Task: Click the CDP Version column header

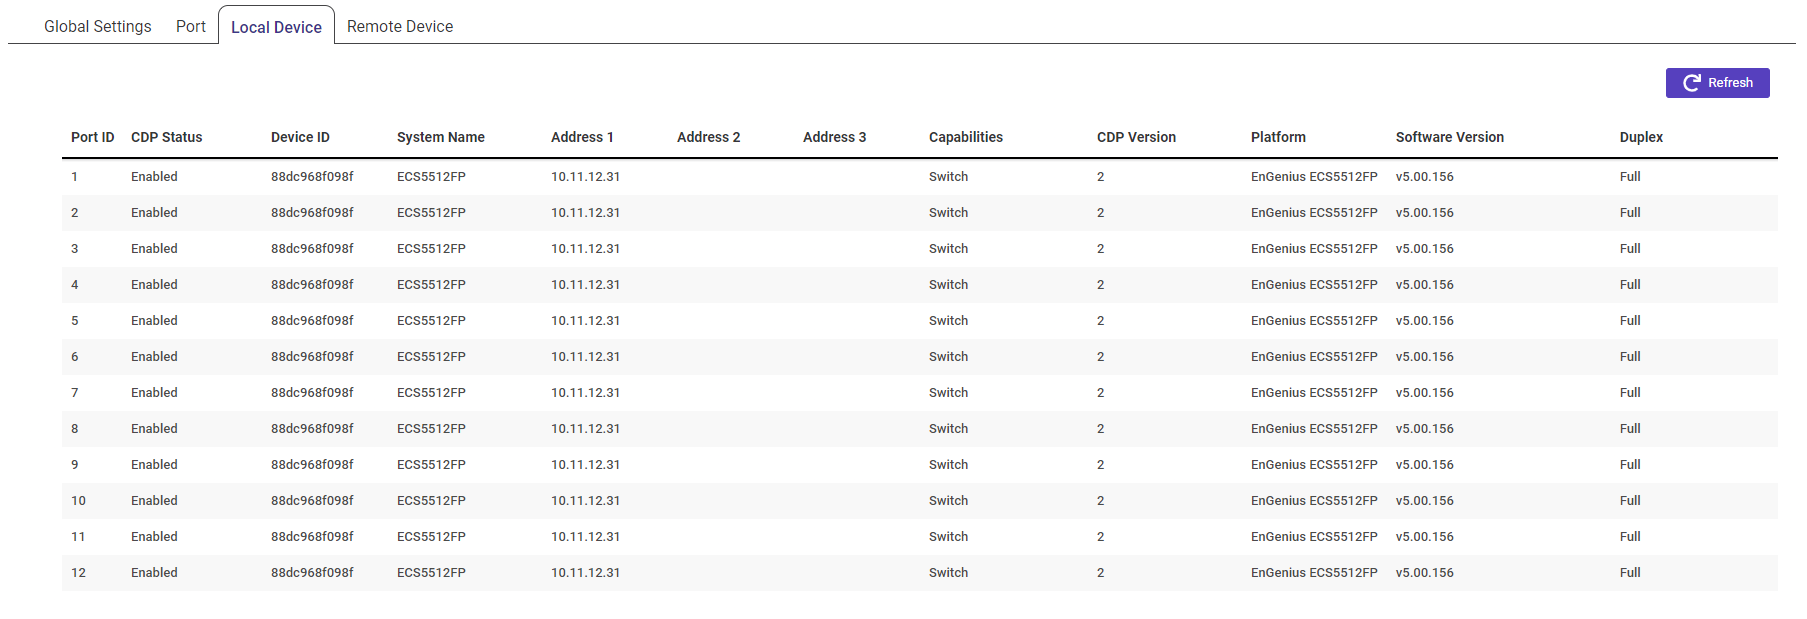Action: [1136, 137]
